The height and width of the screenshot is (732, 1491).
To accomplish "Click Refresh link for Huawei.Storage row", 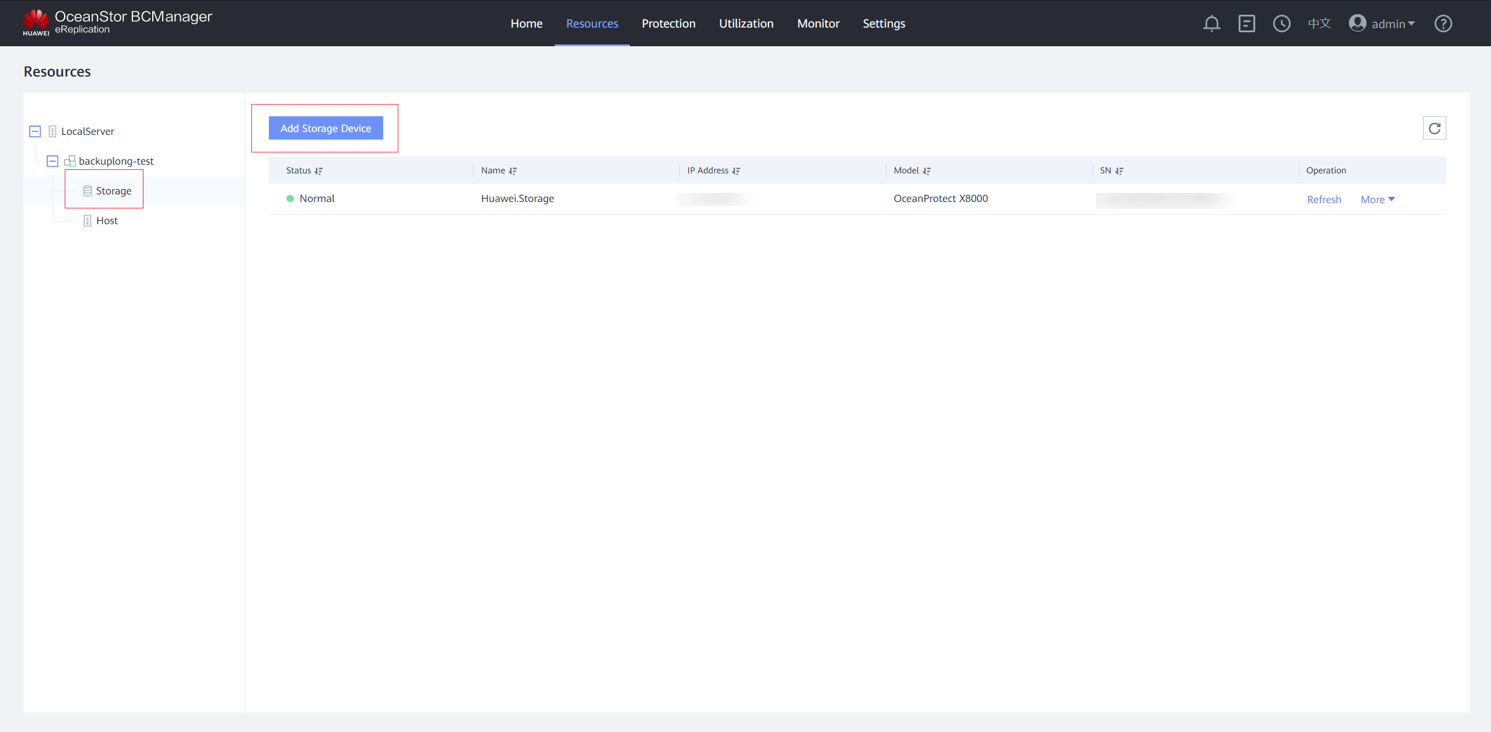I will coord(1323,199).
